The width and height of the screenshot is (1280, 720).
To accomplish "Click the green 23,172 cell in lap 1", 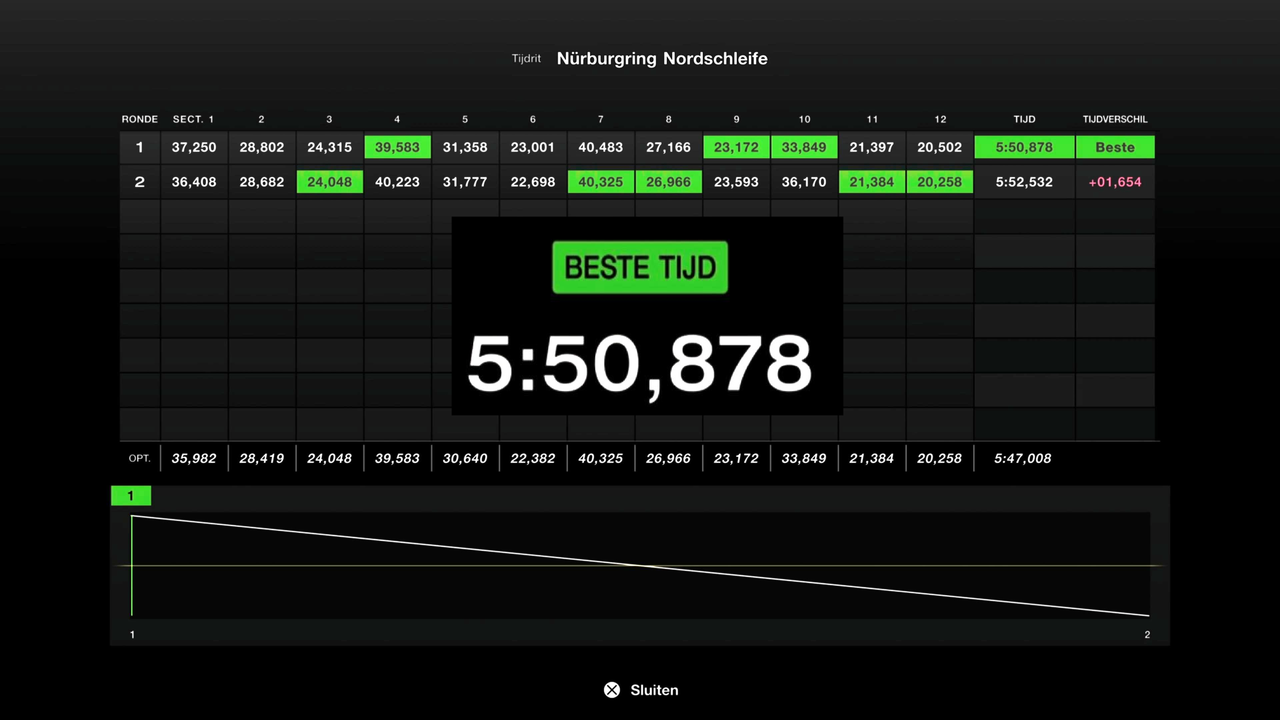I will point(737,147).
